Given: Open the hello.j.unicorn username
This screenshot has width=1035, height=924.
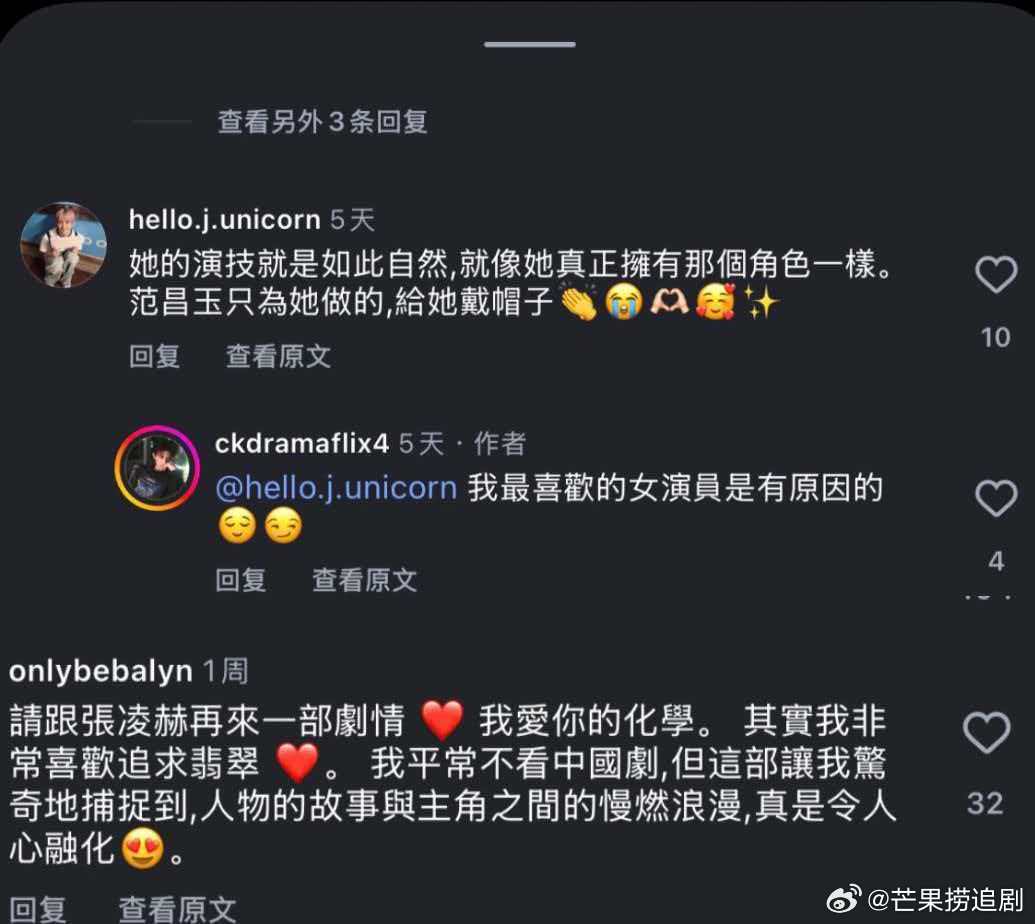Looking at the screenshot, I should [x=224, y=220].
